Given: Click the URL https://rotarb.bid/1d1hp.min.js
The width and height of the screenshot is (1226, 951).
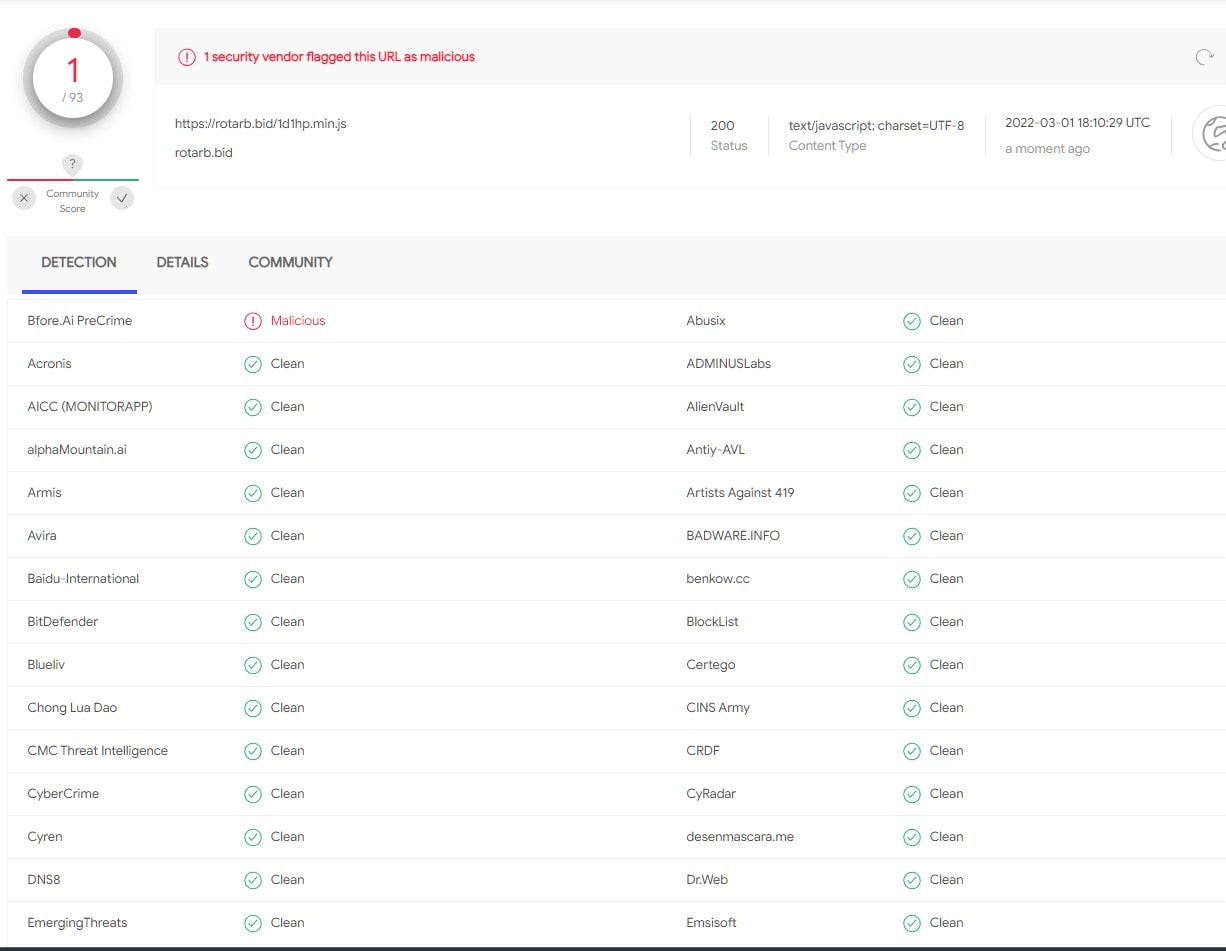Looking at the screenshot, I should pyautogui.click(x=261, y=124).
